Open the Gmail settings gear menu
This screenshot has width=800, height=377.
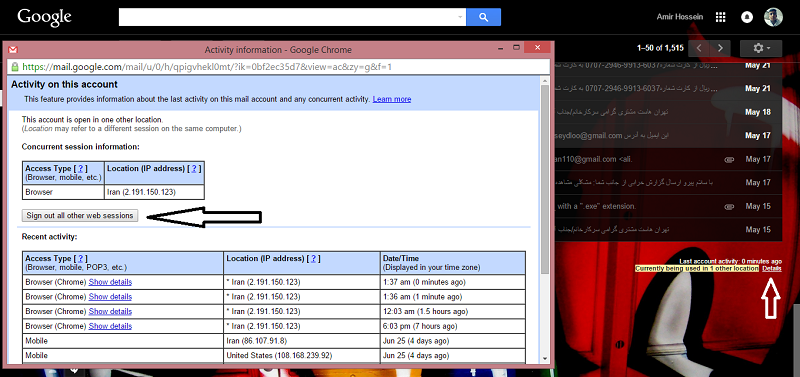[x=761, y=48]
